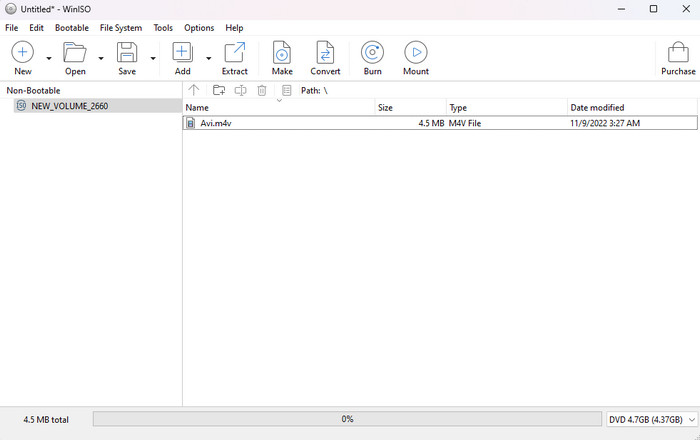This screenshot has height=440, width=700.
Task: Open the File menu
Action: pos(12,28)
